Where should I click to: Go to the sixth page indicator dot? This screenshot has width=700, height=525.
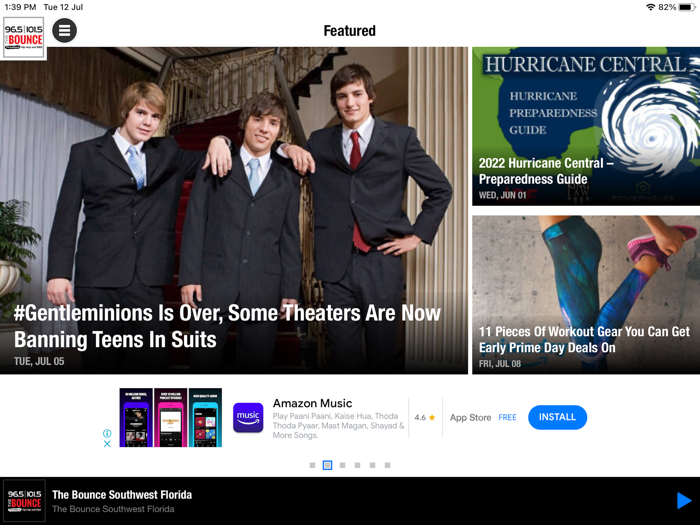click(x=388, y=465)
